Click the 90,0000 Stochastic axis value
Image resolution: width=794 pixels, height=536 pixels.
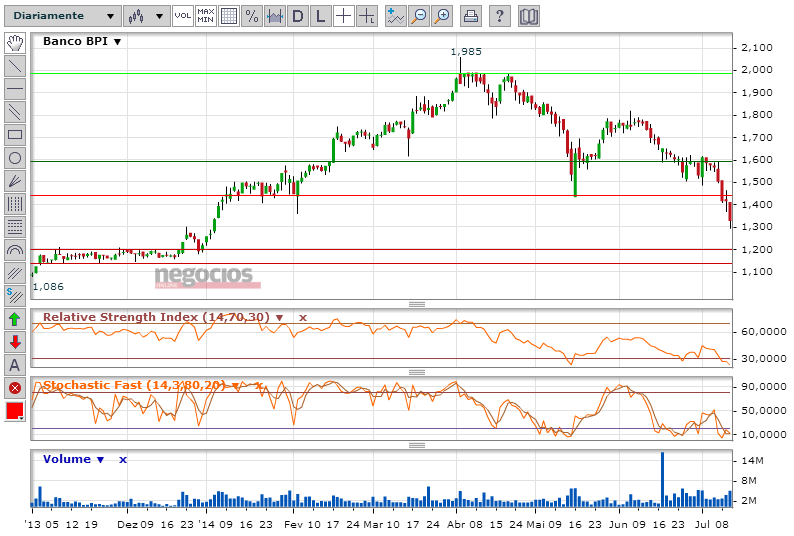[764, 387]
